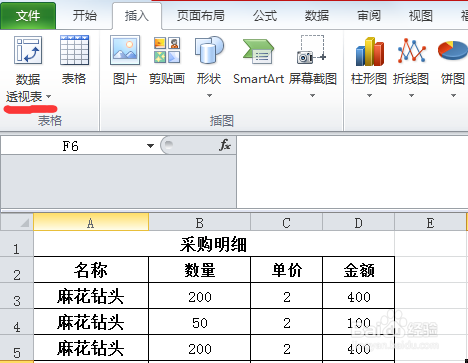Open the Name Box dropdown arrow
The width and height of the screenshot is (468, 363).
(150, 146)
